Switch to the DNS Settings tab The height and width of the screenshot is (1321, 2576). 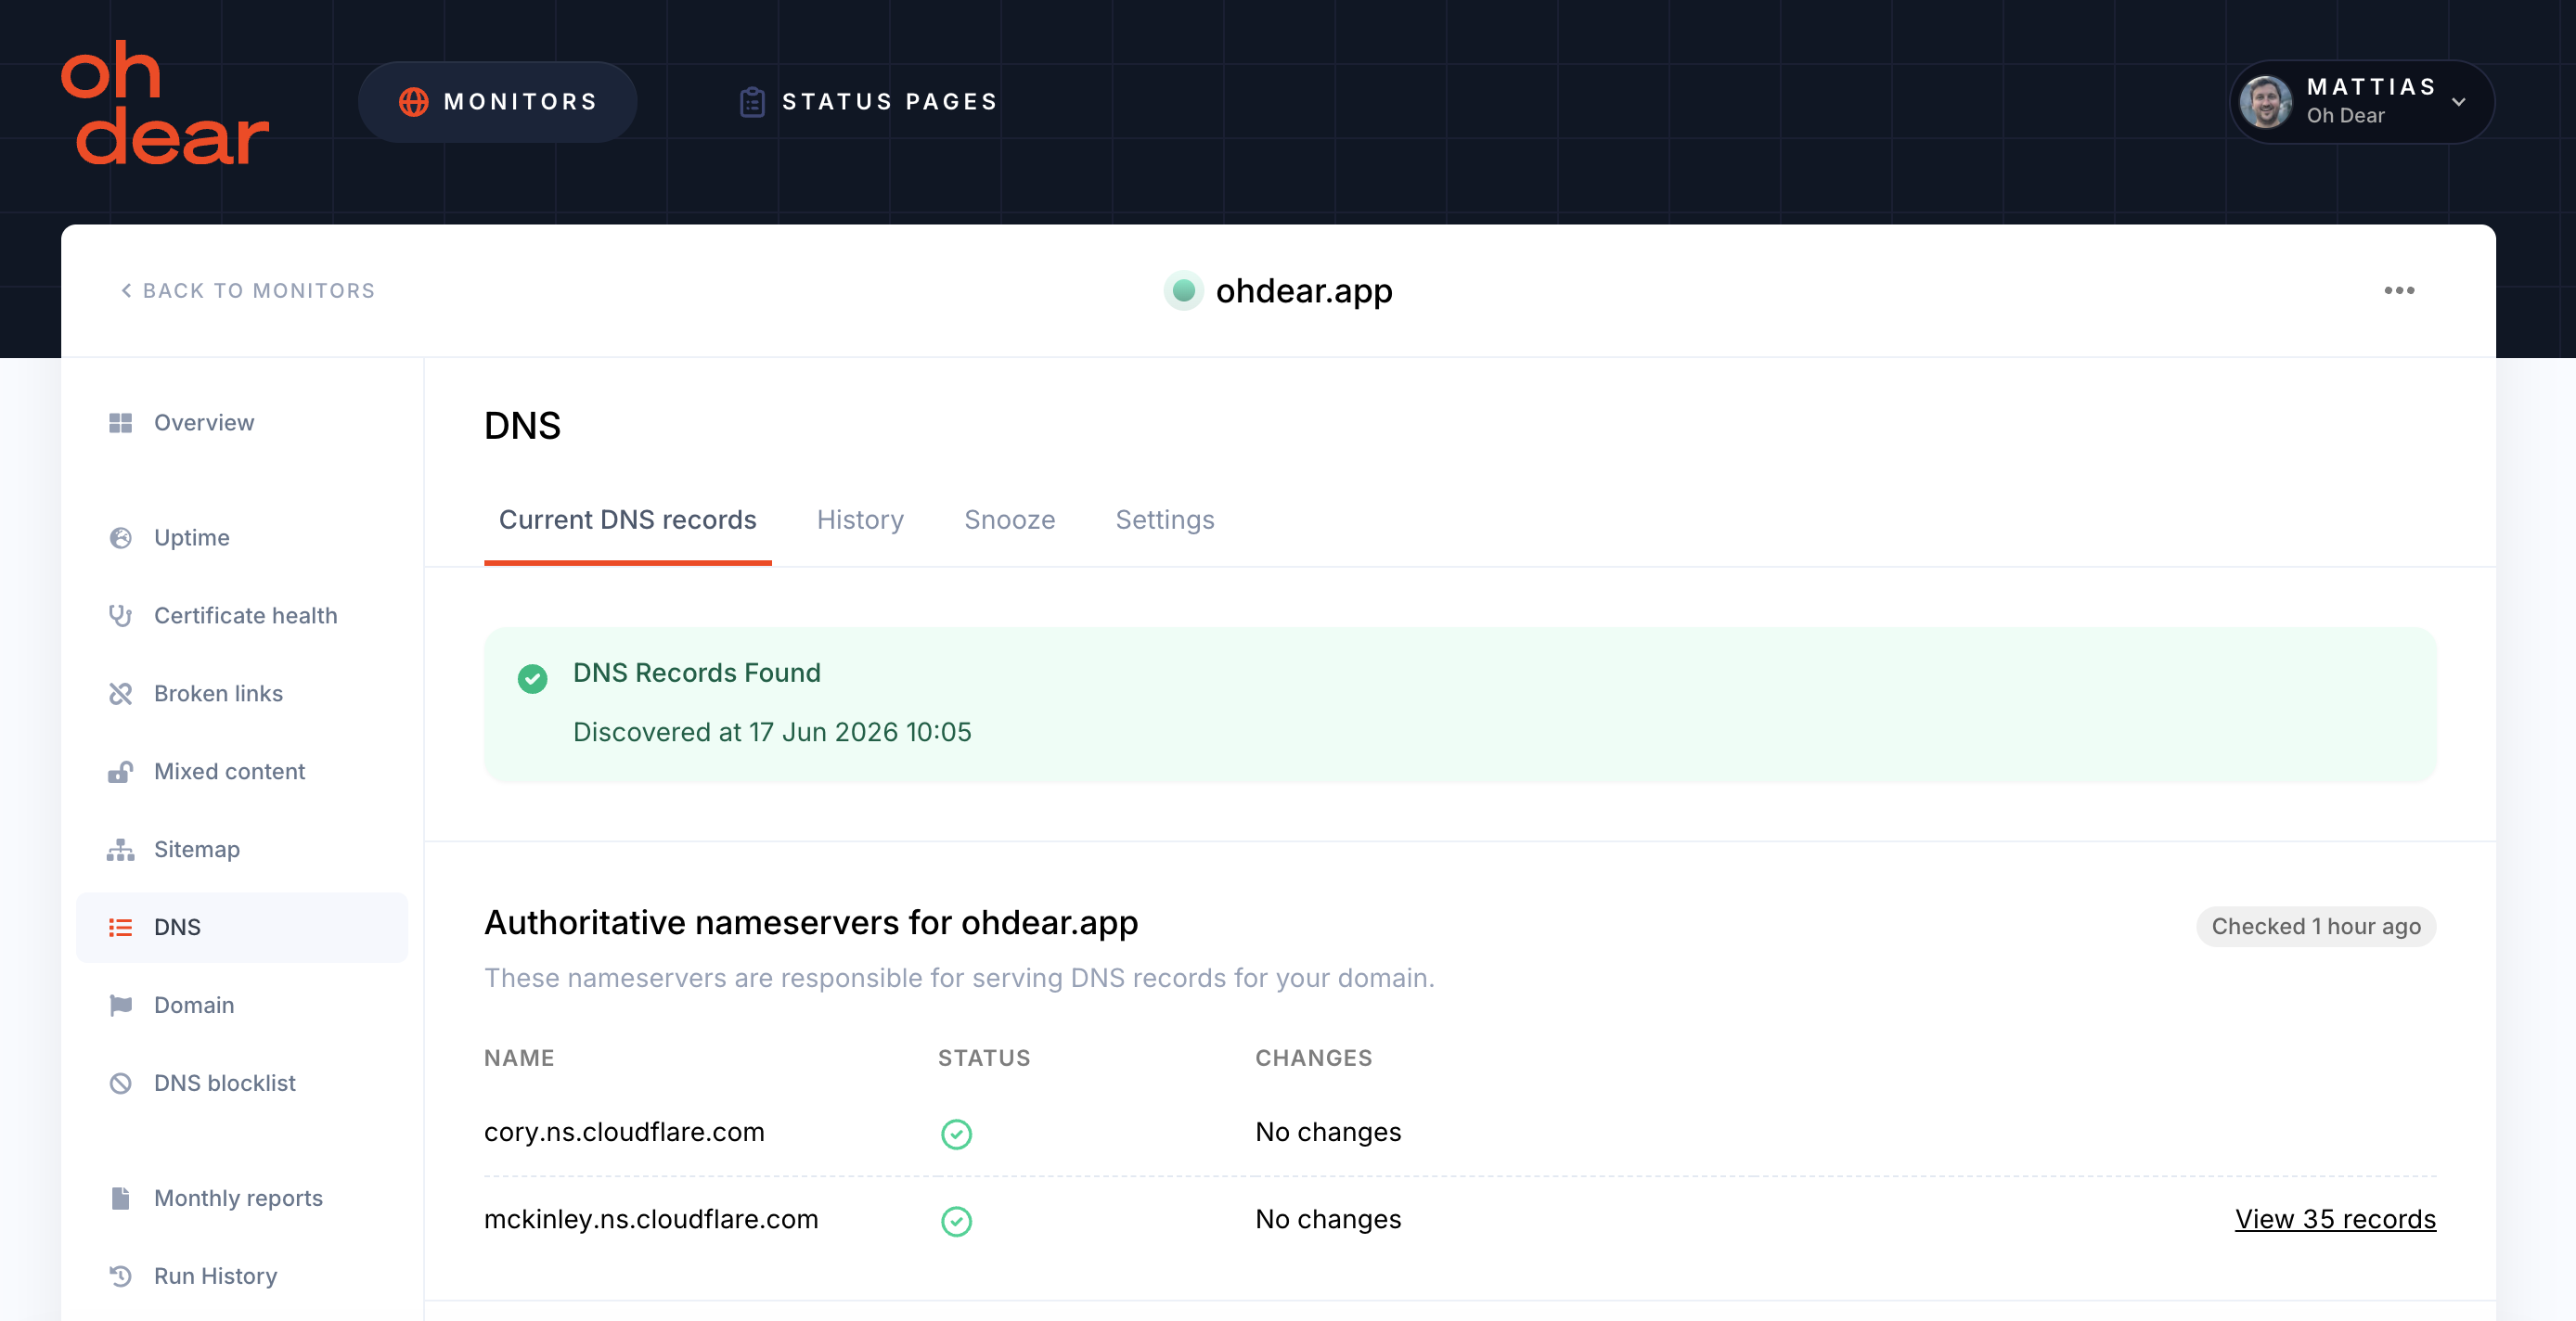click(x=1165, y=521)
